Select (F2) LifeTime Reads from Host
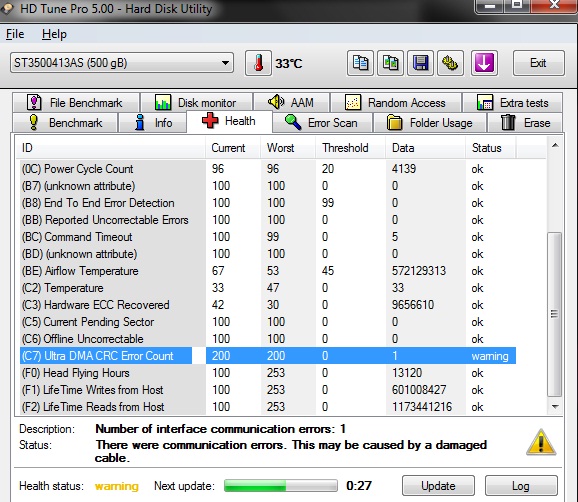This screenshot has width=578, height=502. [x=268, y=407]
